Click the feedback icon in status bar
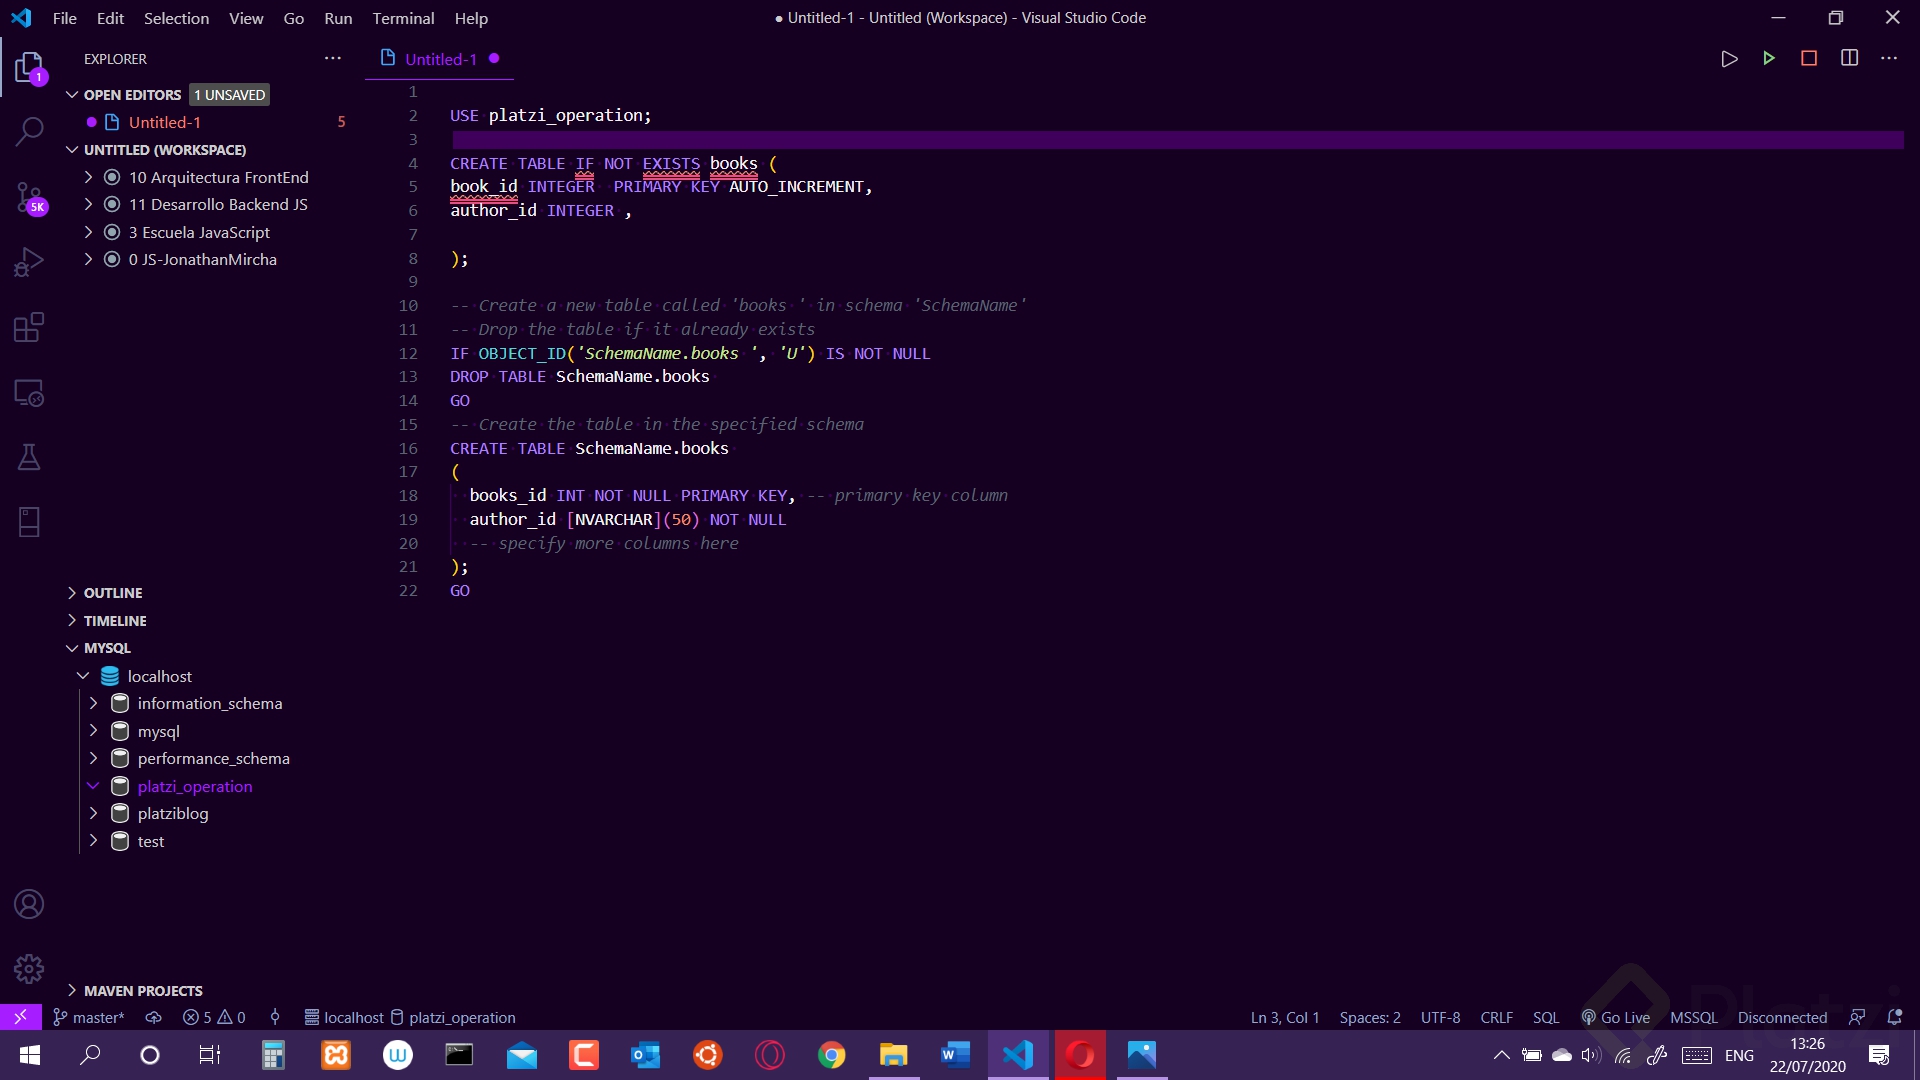This screenshot has height=1080, width=1920. (1857, 1017)
